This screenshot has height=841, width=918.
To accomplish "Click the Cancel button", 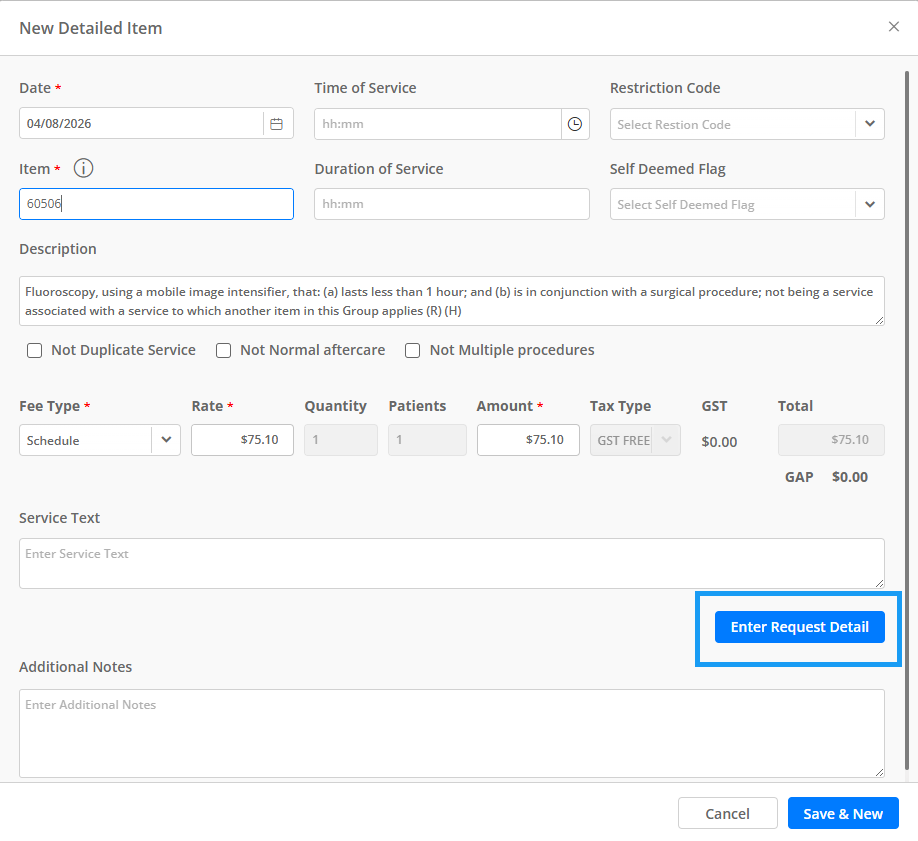I will click(728, 813).
